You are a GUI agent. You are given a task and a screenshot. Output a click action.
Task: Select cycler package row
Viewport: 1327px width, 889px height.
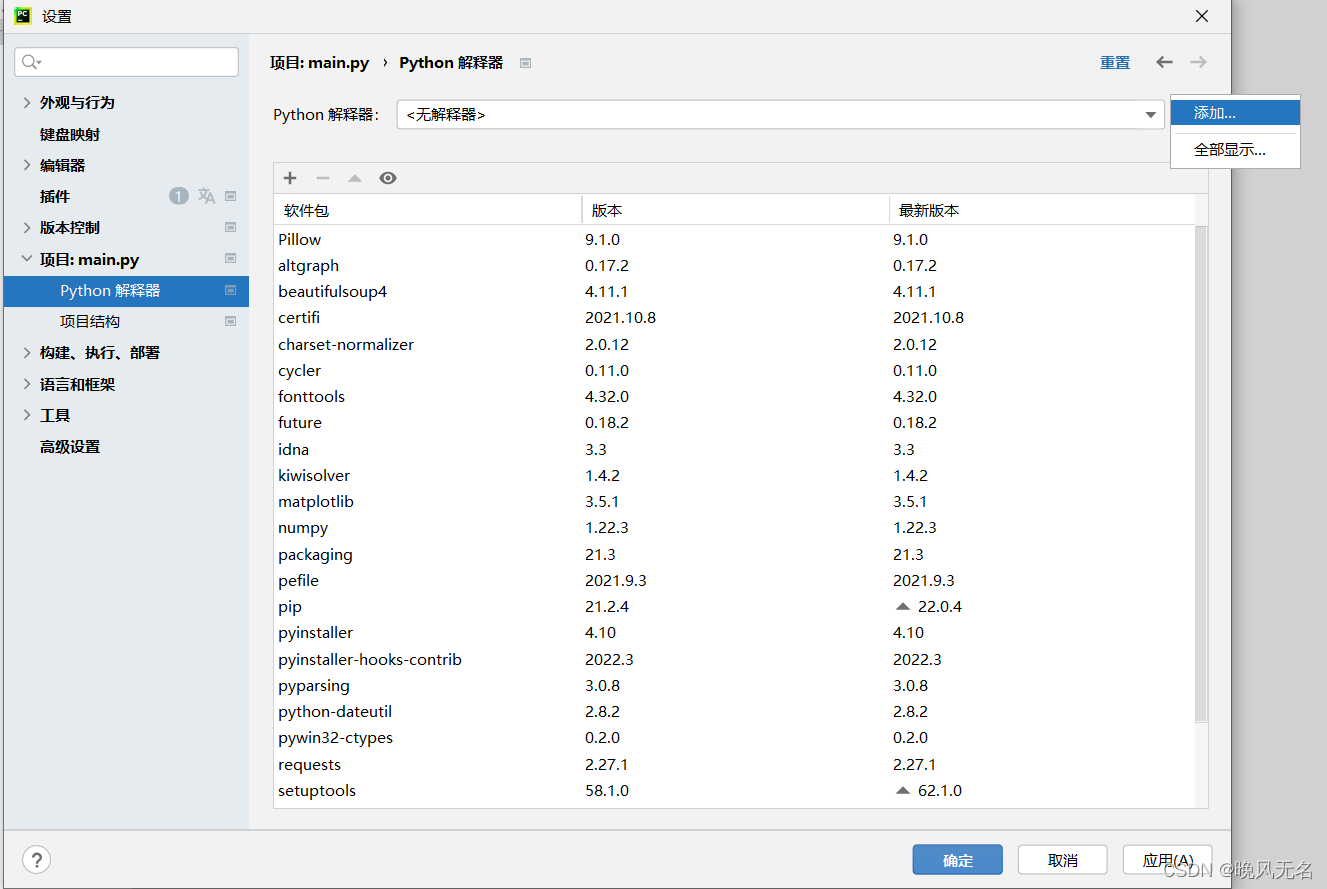(x=735, y=370)
